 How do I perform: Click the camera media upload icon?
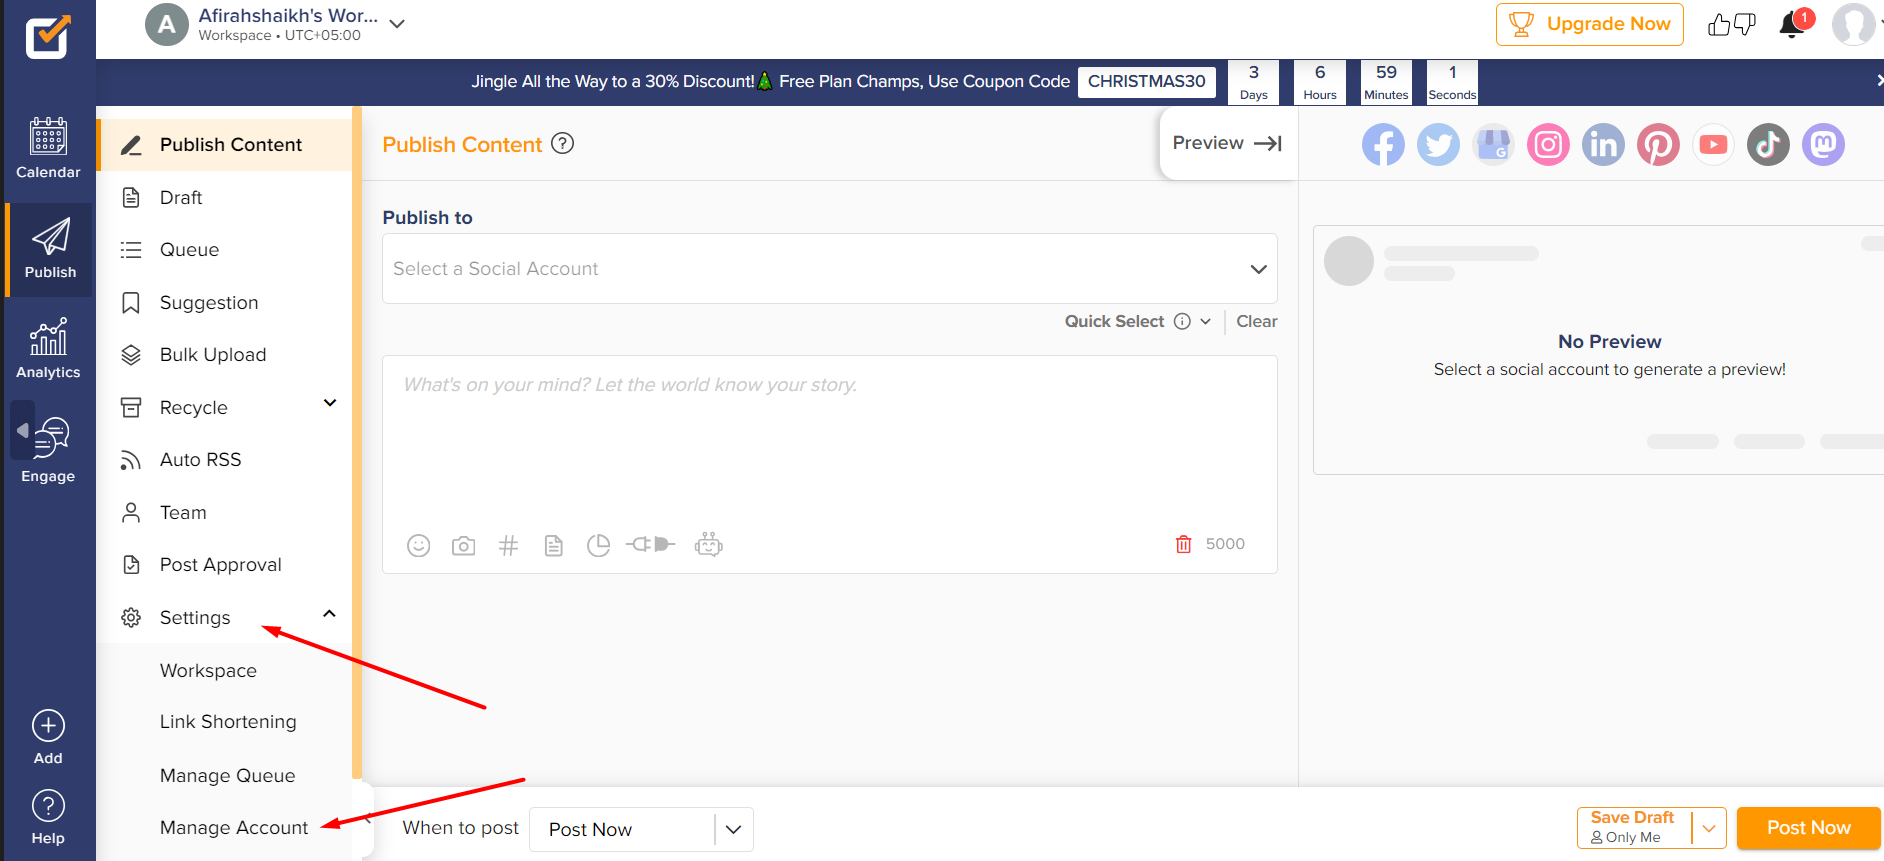point(463,545)
